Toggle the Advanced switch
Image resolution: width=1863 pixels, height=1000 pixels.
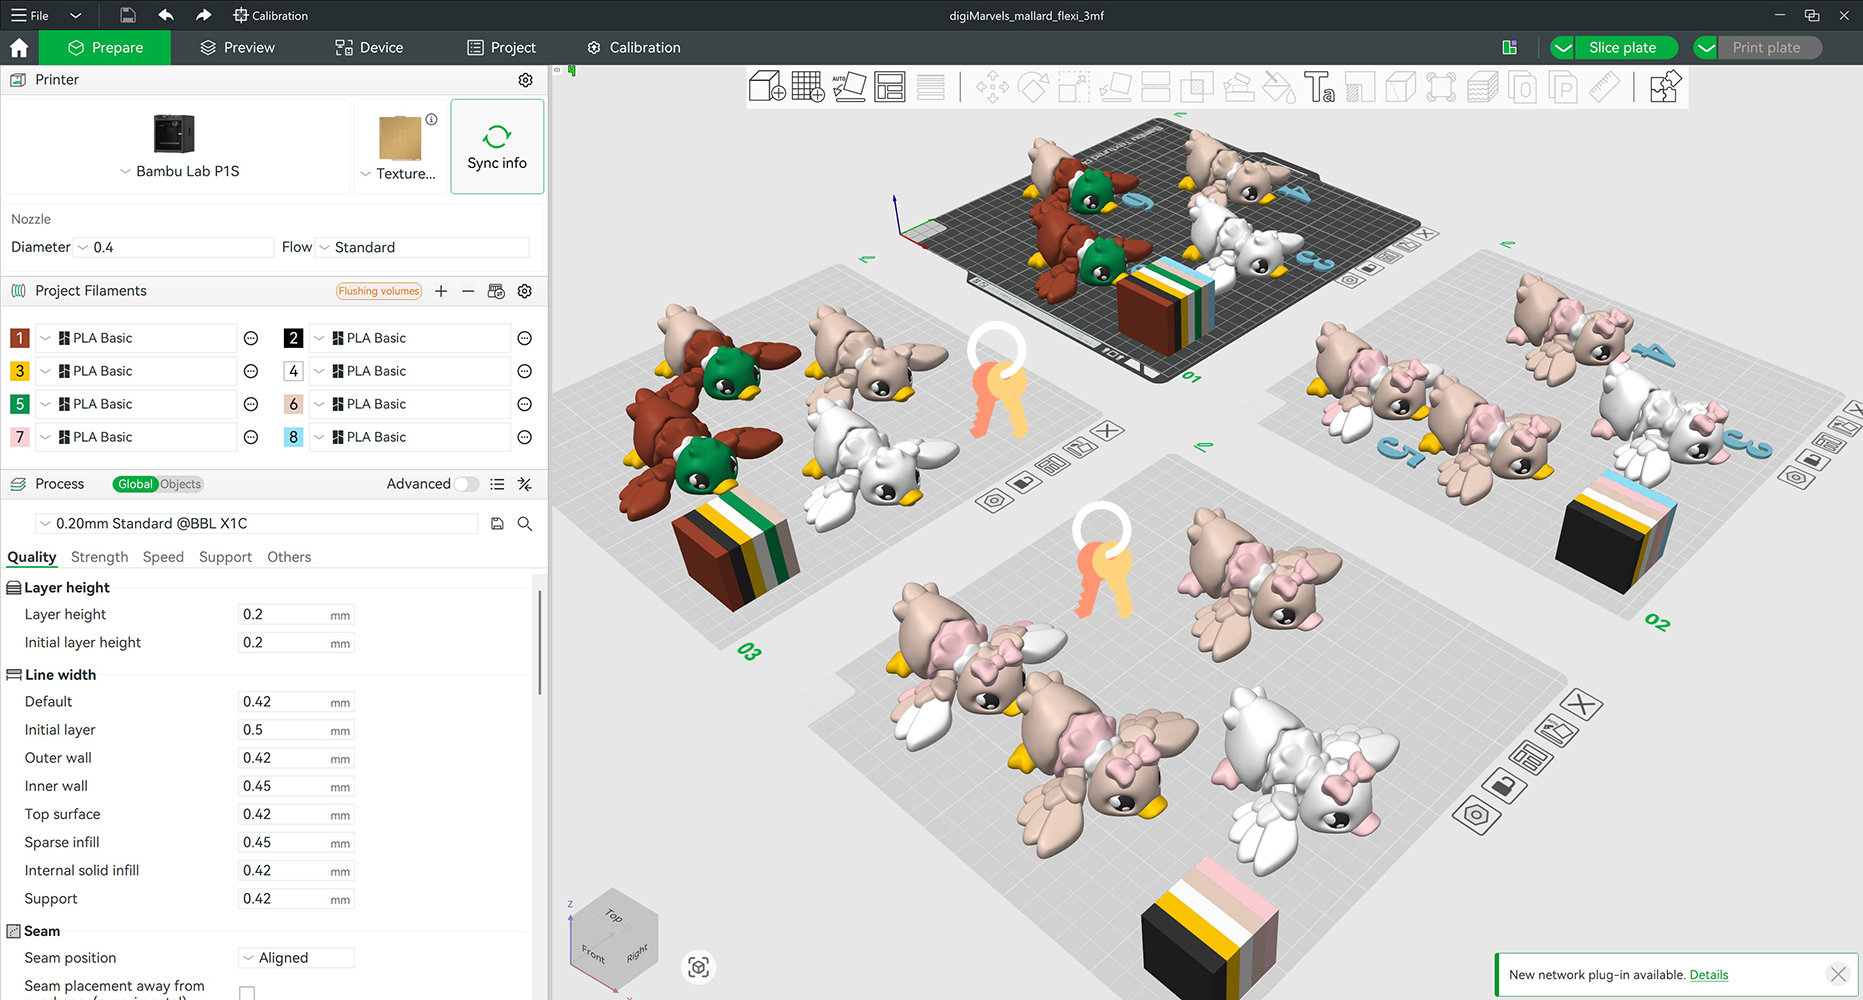point(466,484)
